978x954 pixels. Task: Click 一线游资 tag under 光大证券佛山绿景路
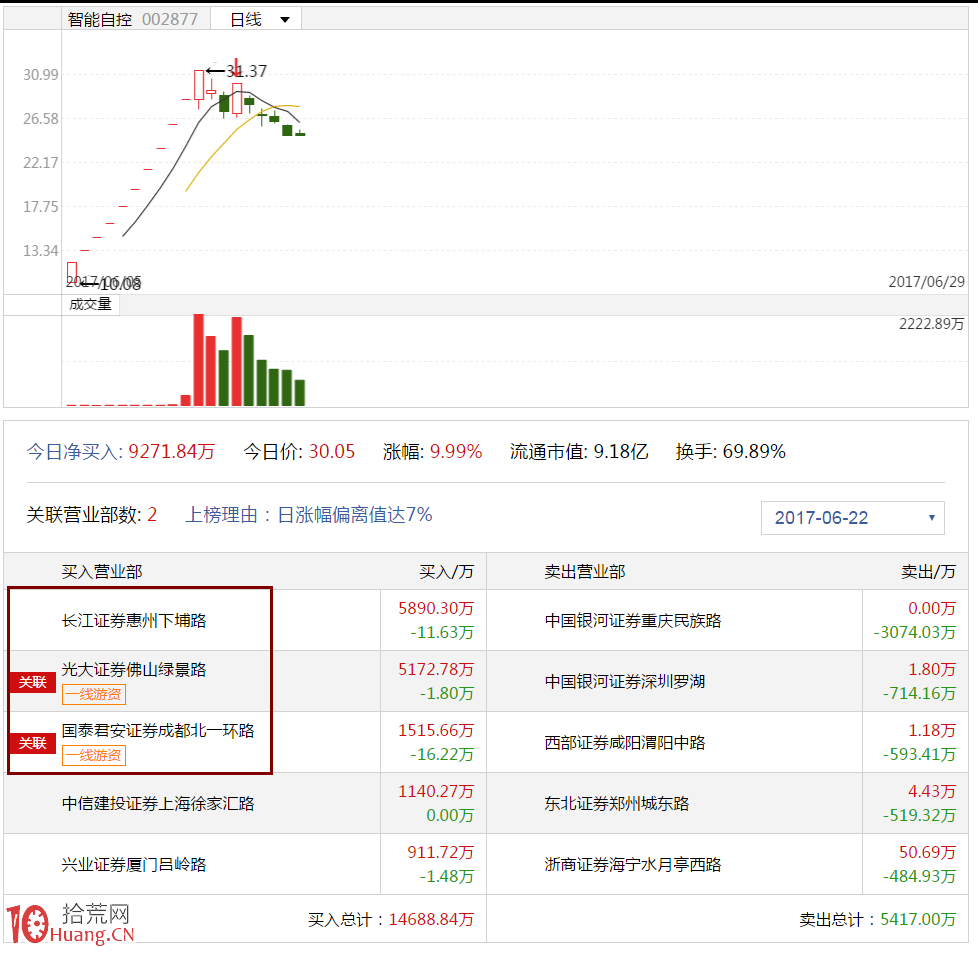94,695
